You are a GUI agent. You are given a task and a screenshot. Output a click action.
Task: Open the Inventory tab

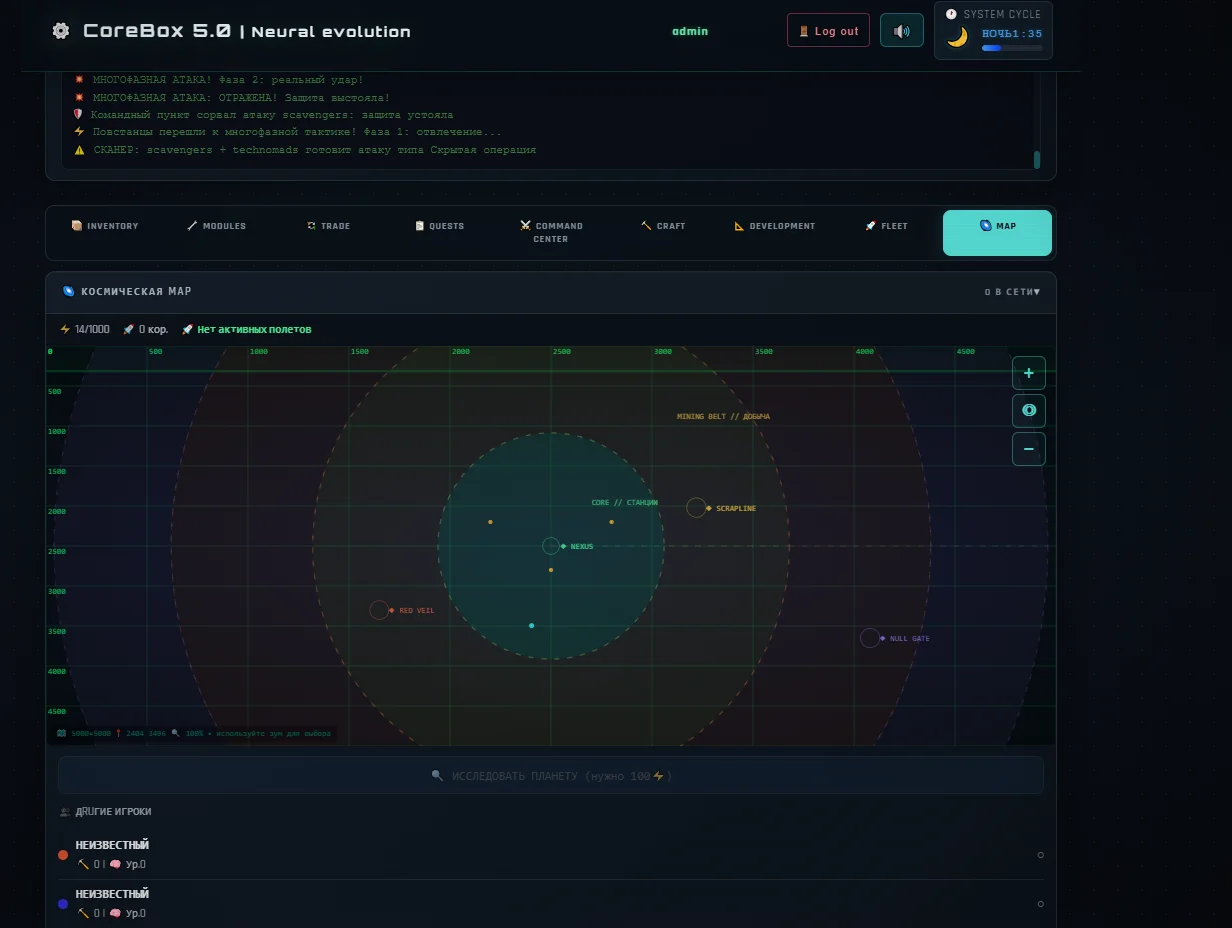pos(105,226)
